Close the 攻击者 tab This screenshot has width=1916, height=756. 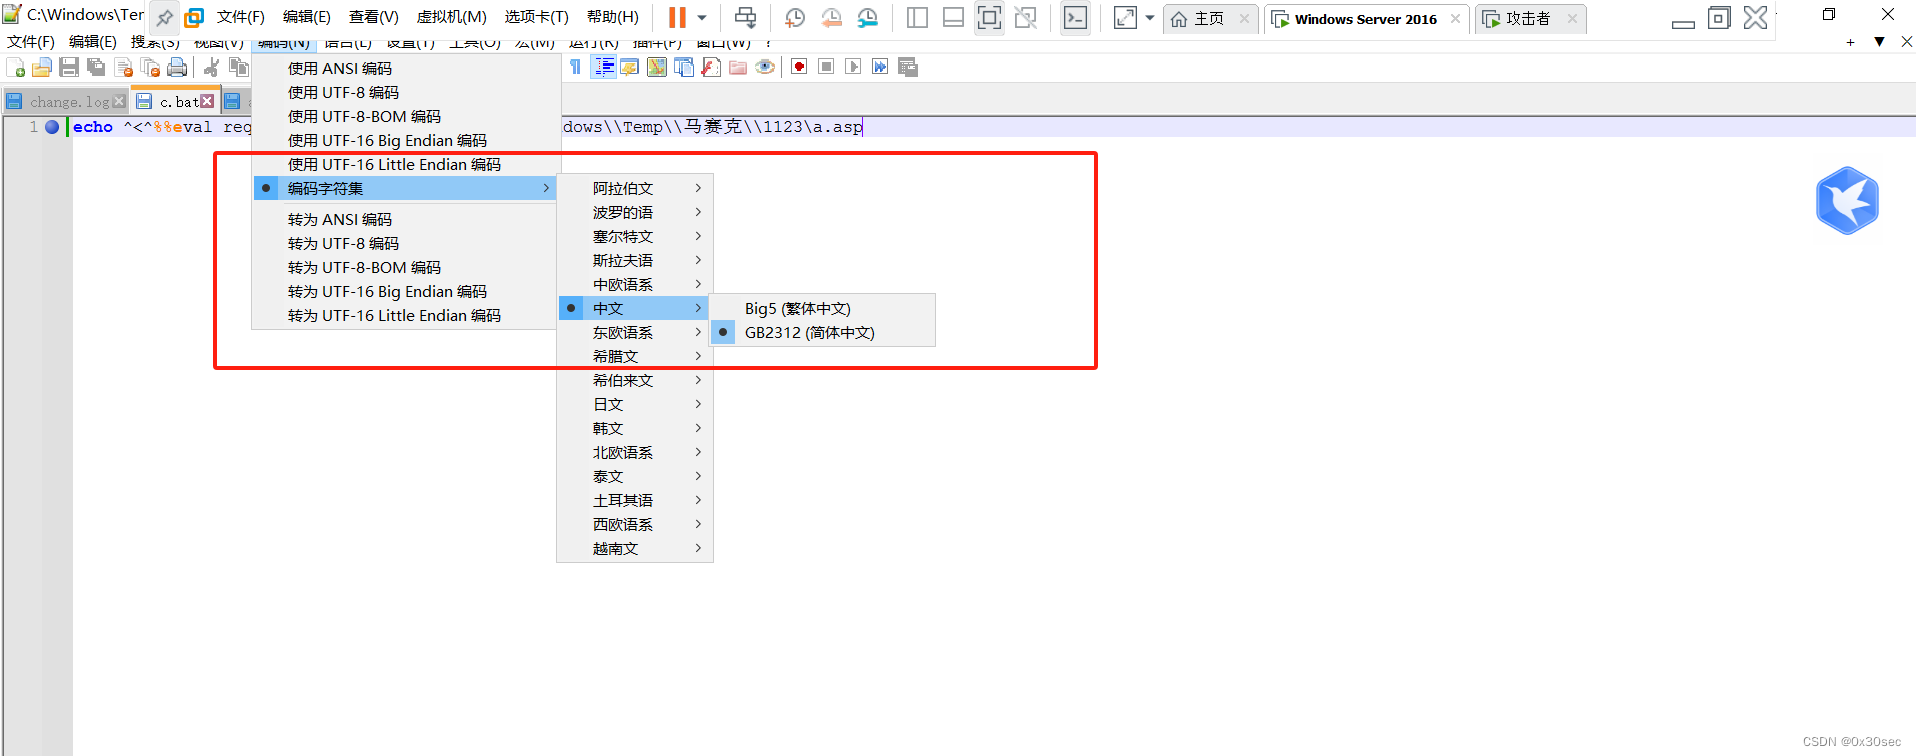(1572, 19)
